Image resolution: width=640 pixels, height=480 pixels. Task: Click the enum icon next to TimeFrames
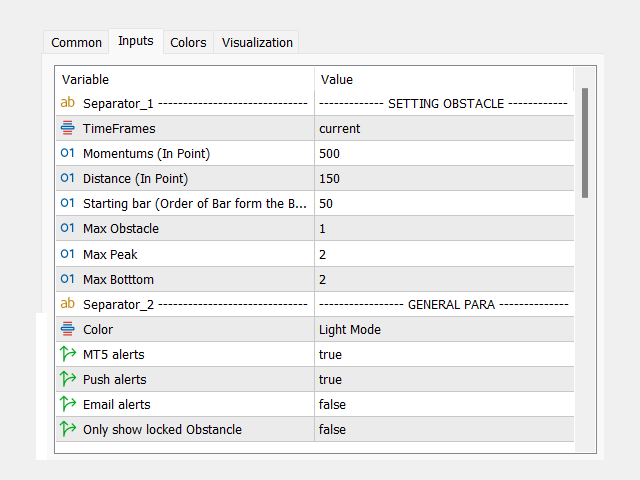coord(68,128)
